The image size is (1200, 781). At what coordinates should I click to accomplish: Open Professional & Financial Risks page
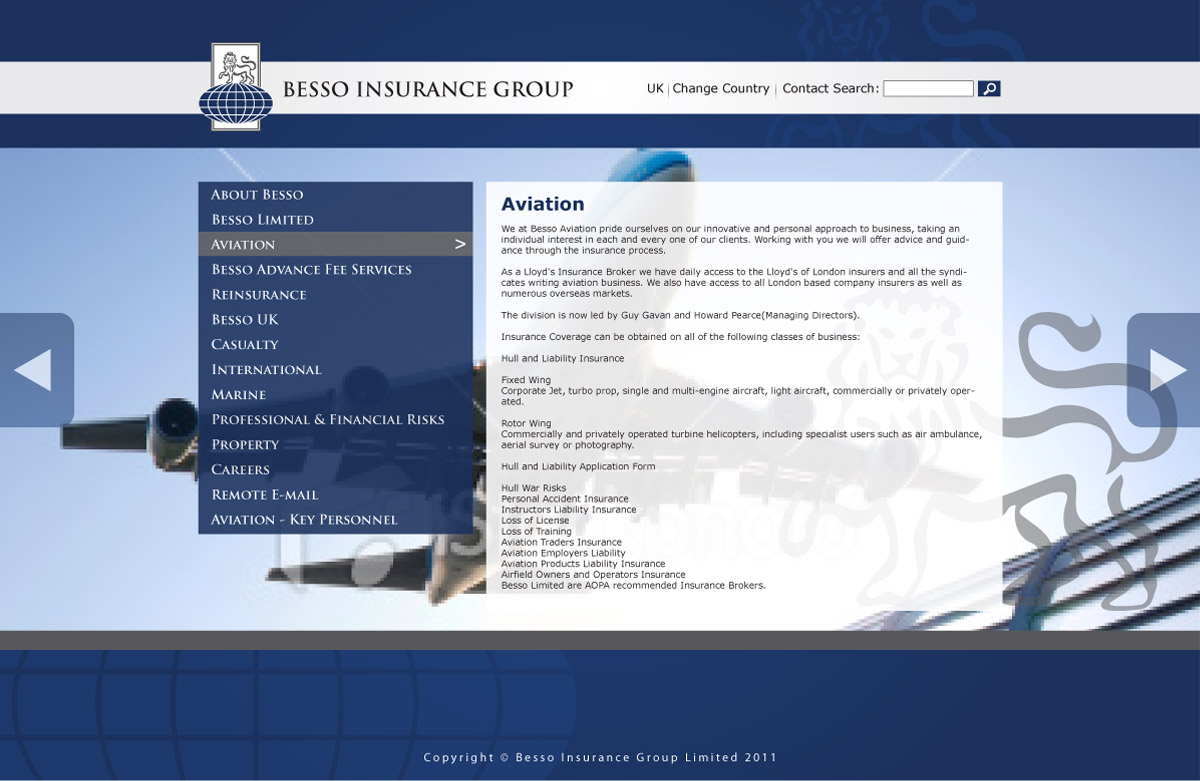tap(328, 419)
